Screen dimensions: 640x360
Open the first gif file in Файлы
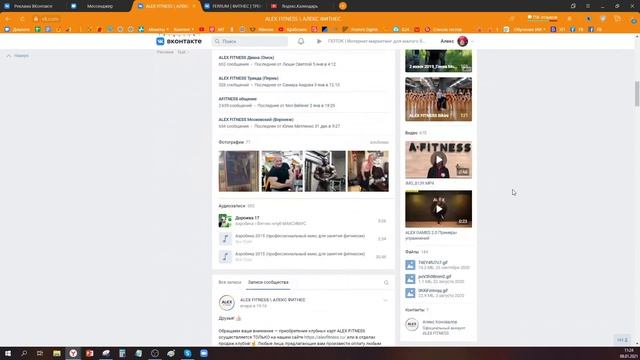pyautogui.click(x=433, y=262)
